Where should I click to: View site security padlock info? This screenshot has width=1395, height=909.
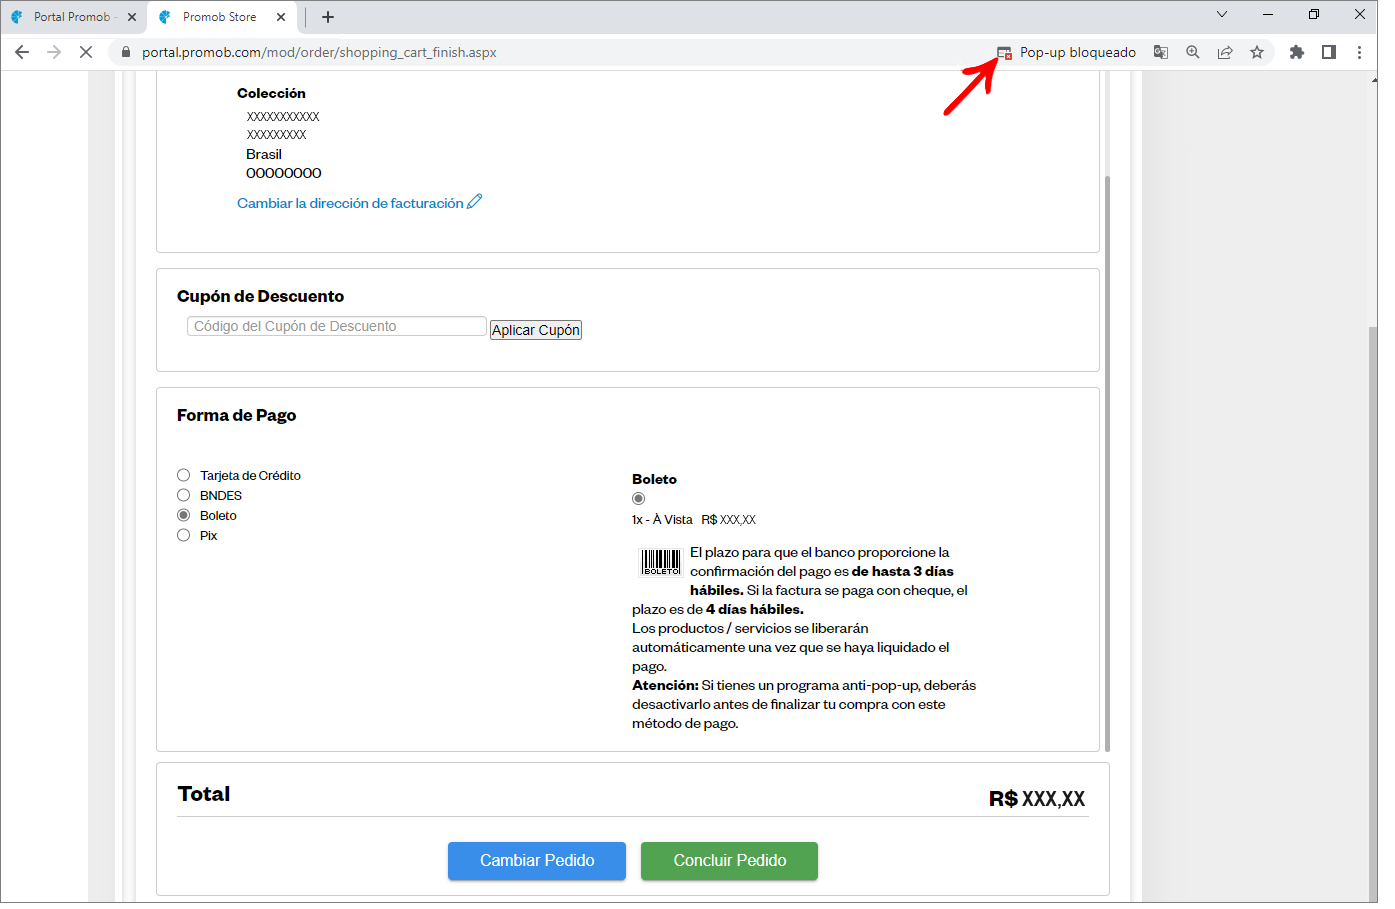click(126, 52)
